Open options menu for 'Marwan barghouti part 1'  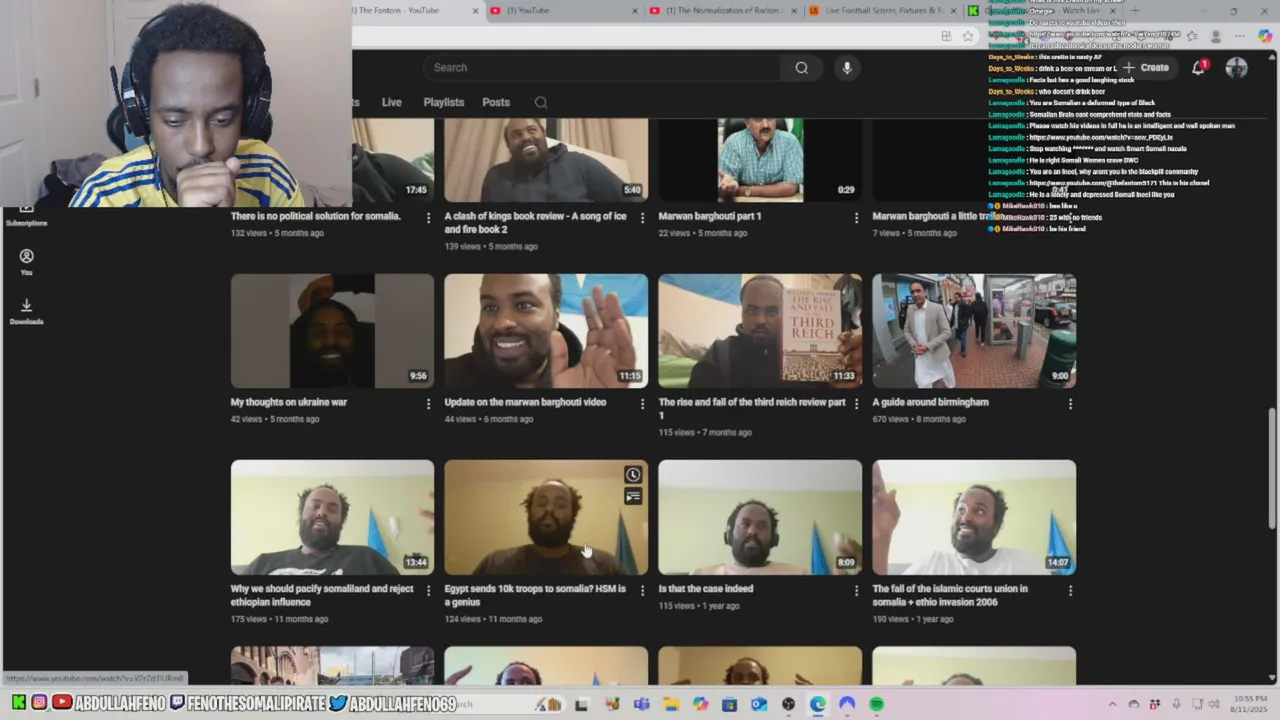click(x=856, y=217)
